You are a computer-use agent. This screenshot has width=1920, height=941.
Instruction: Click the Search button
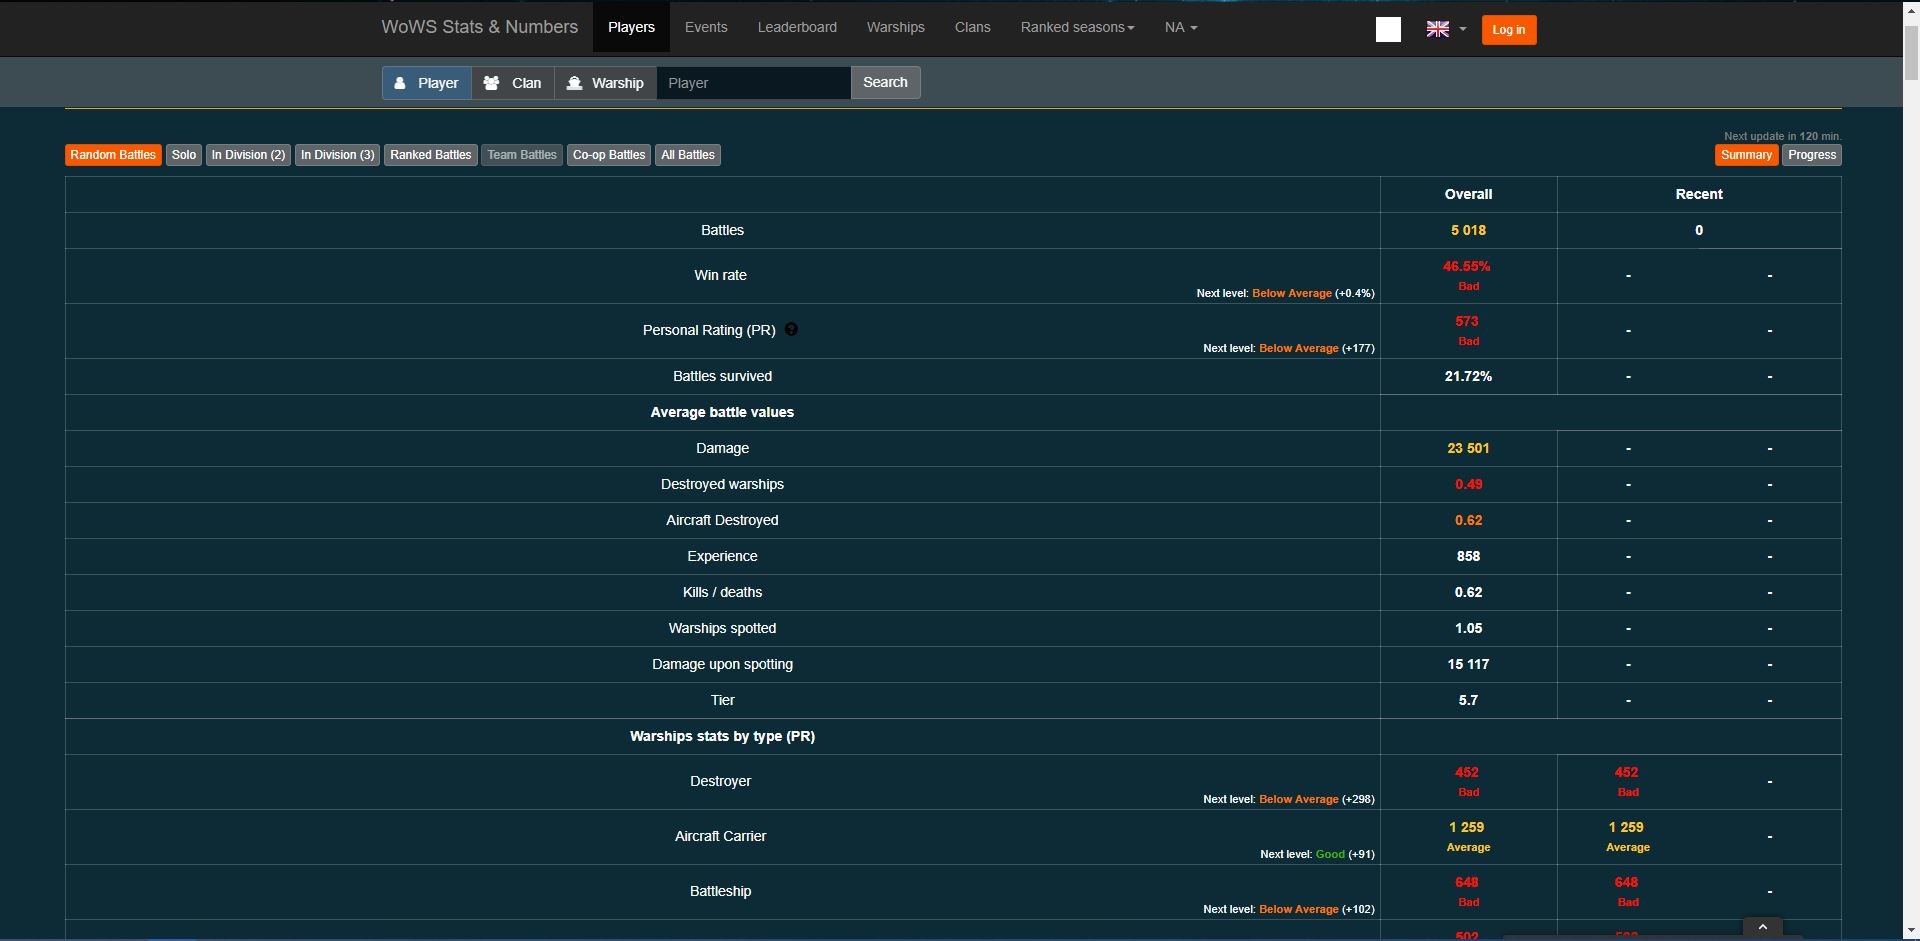click(885, 83)
